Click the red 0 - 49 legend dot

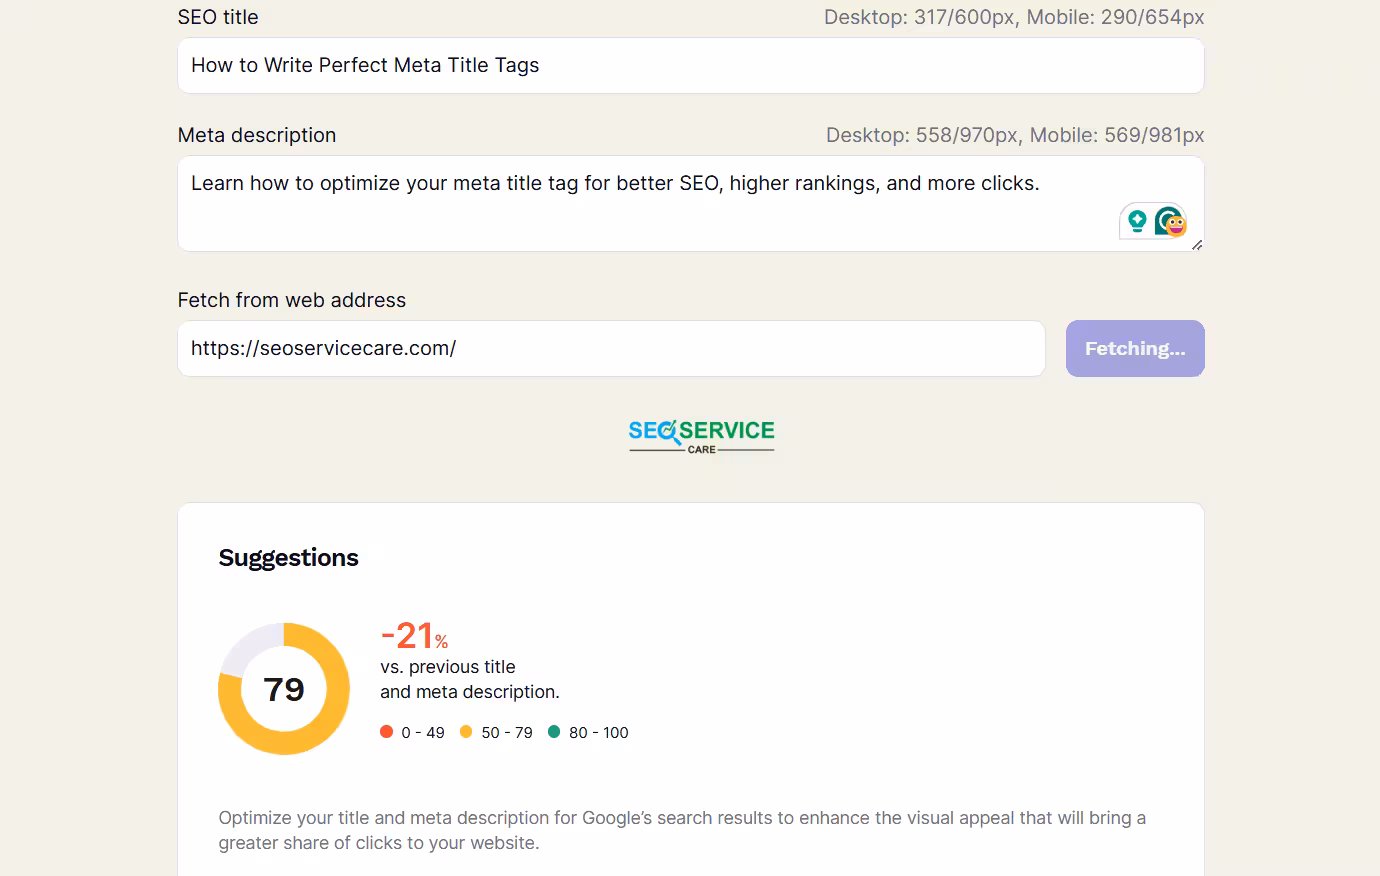pos(386,732)
